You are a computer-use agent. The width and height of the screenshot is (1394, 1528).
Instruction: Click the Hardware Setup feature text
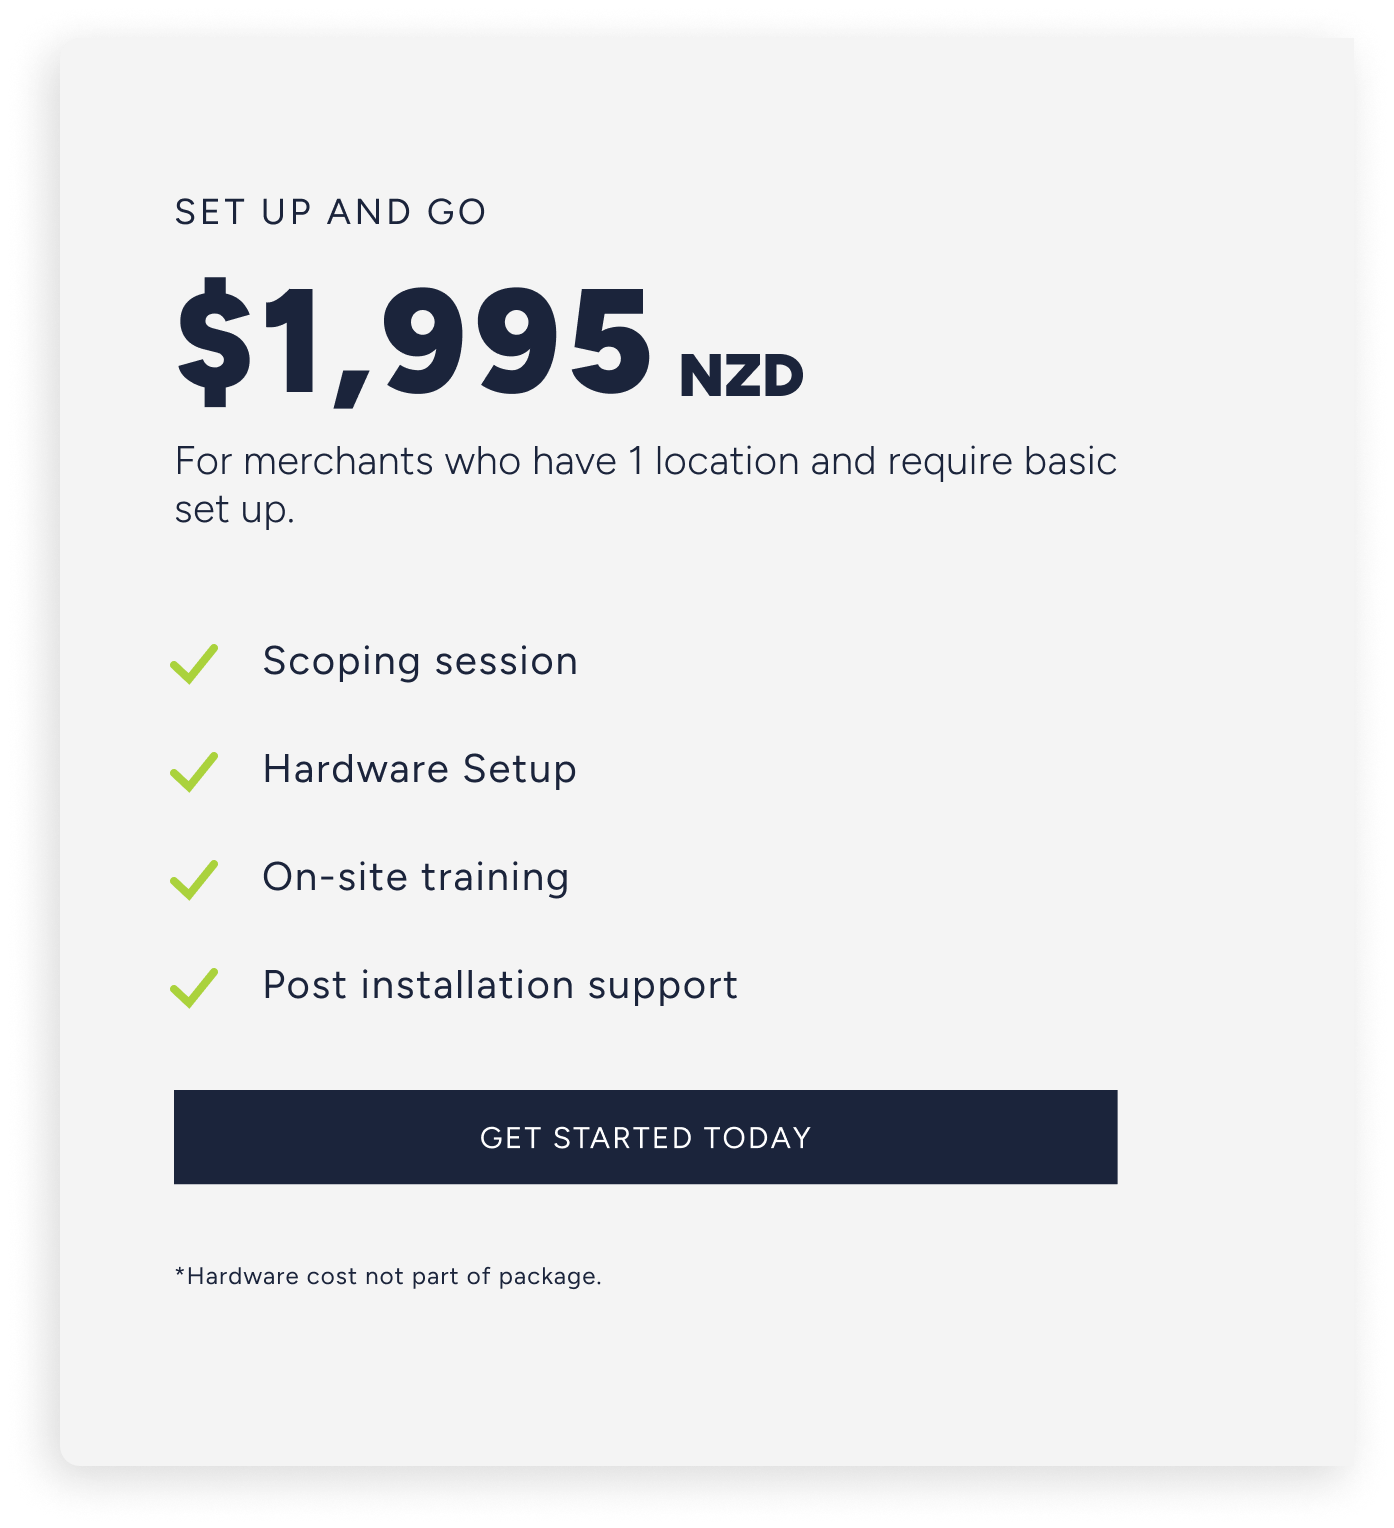419,769
